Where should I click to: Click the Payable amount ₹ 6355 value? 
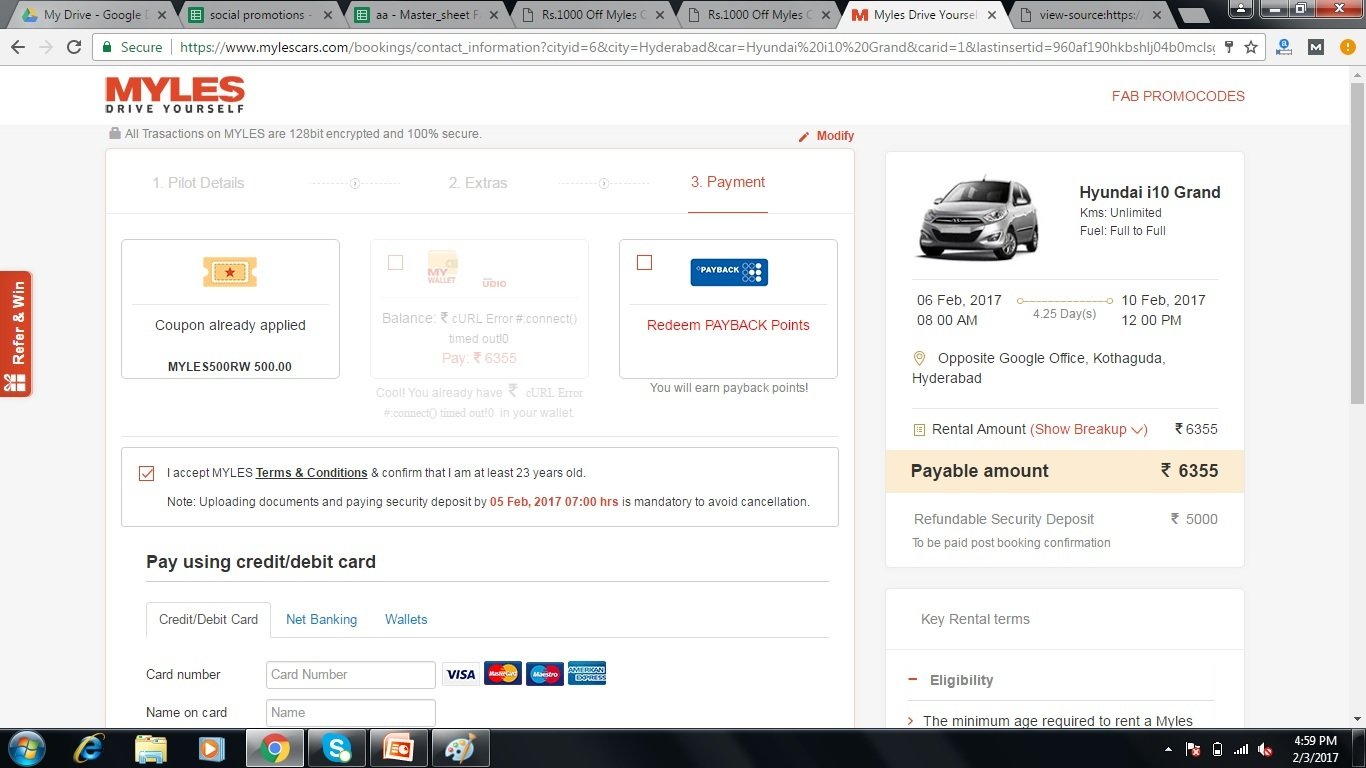tap(1189, 471)
